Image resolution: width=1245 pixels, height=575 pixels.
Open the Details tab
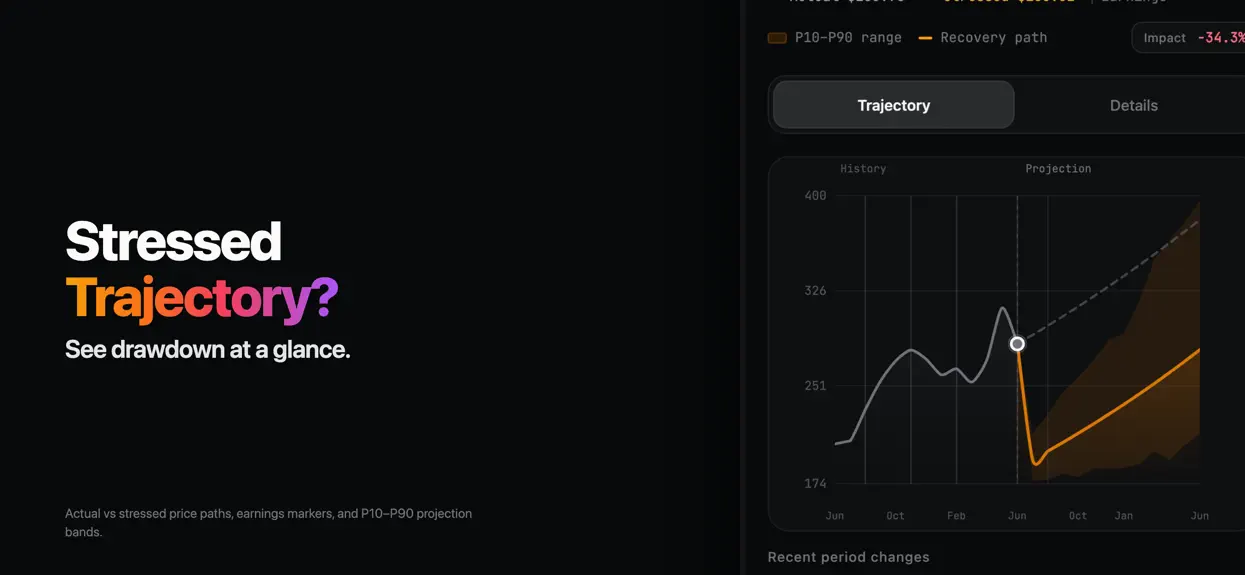[x=1133, y=105]
